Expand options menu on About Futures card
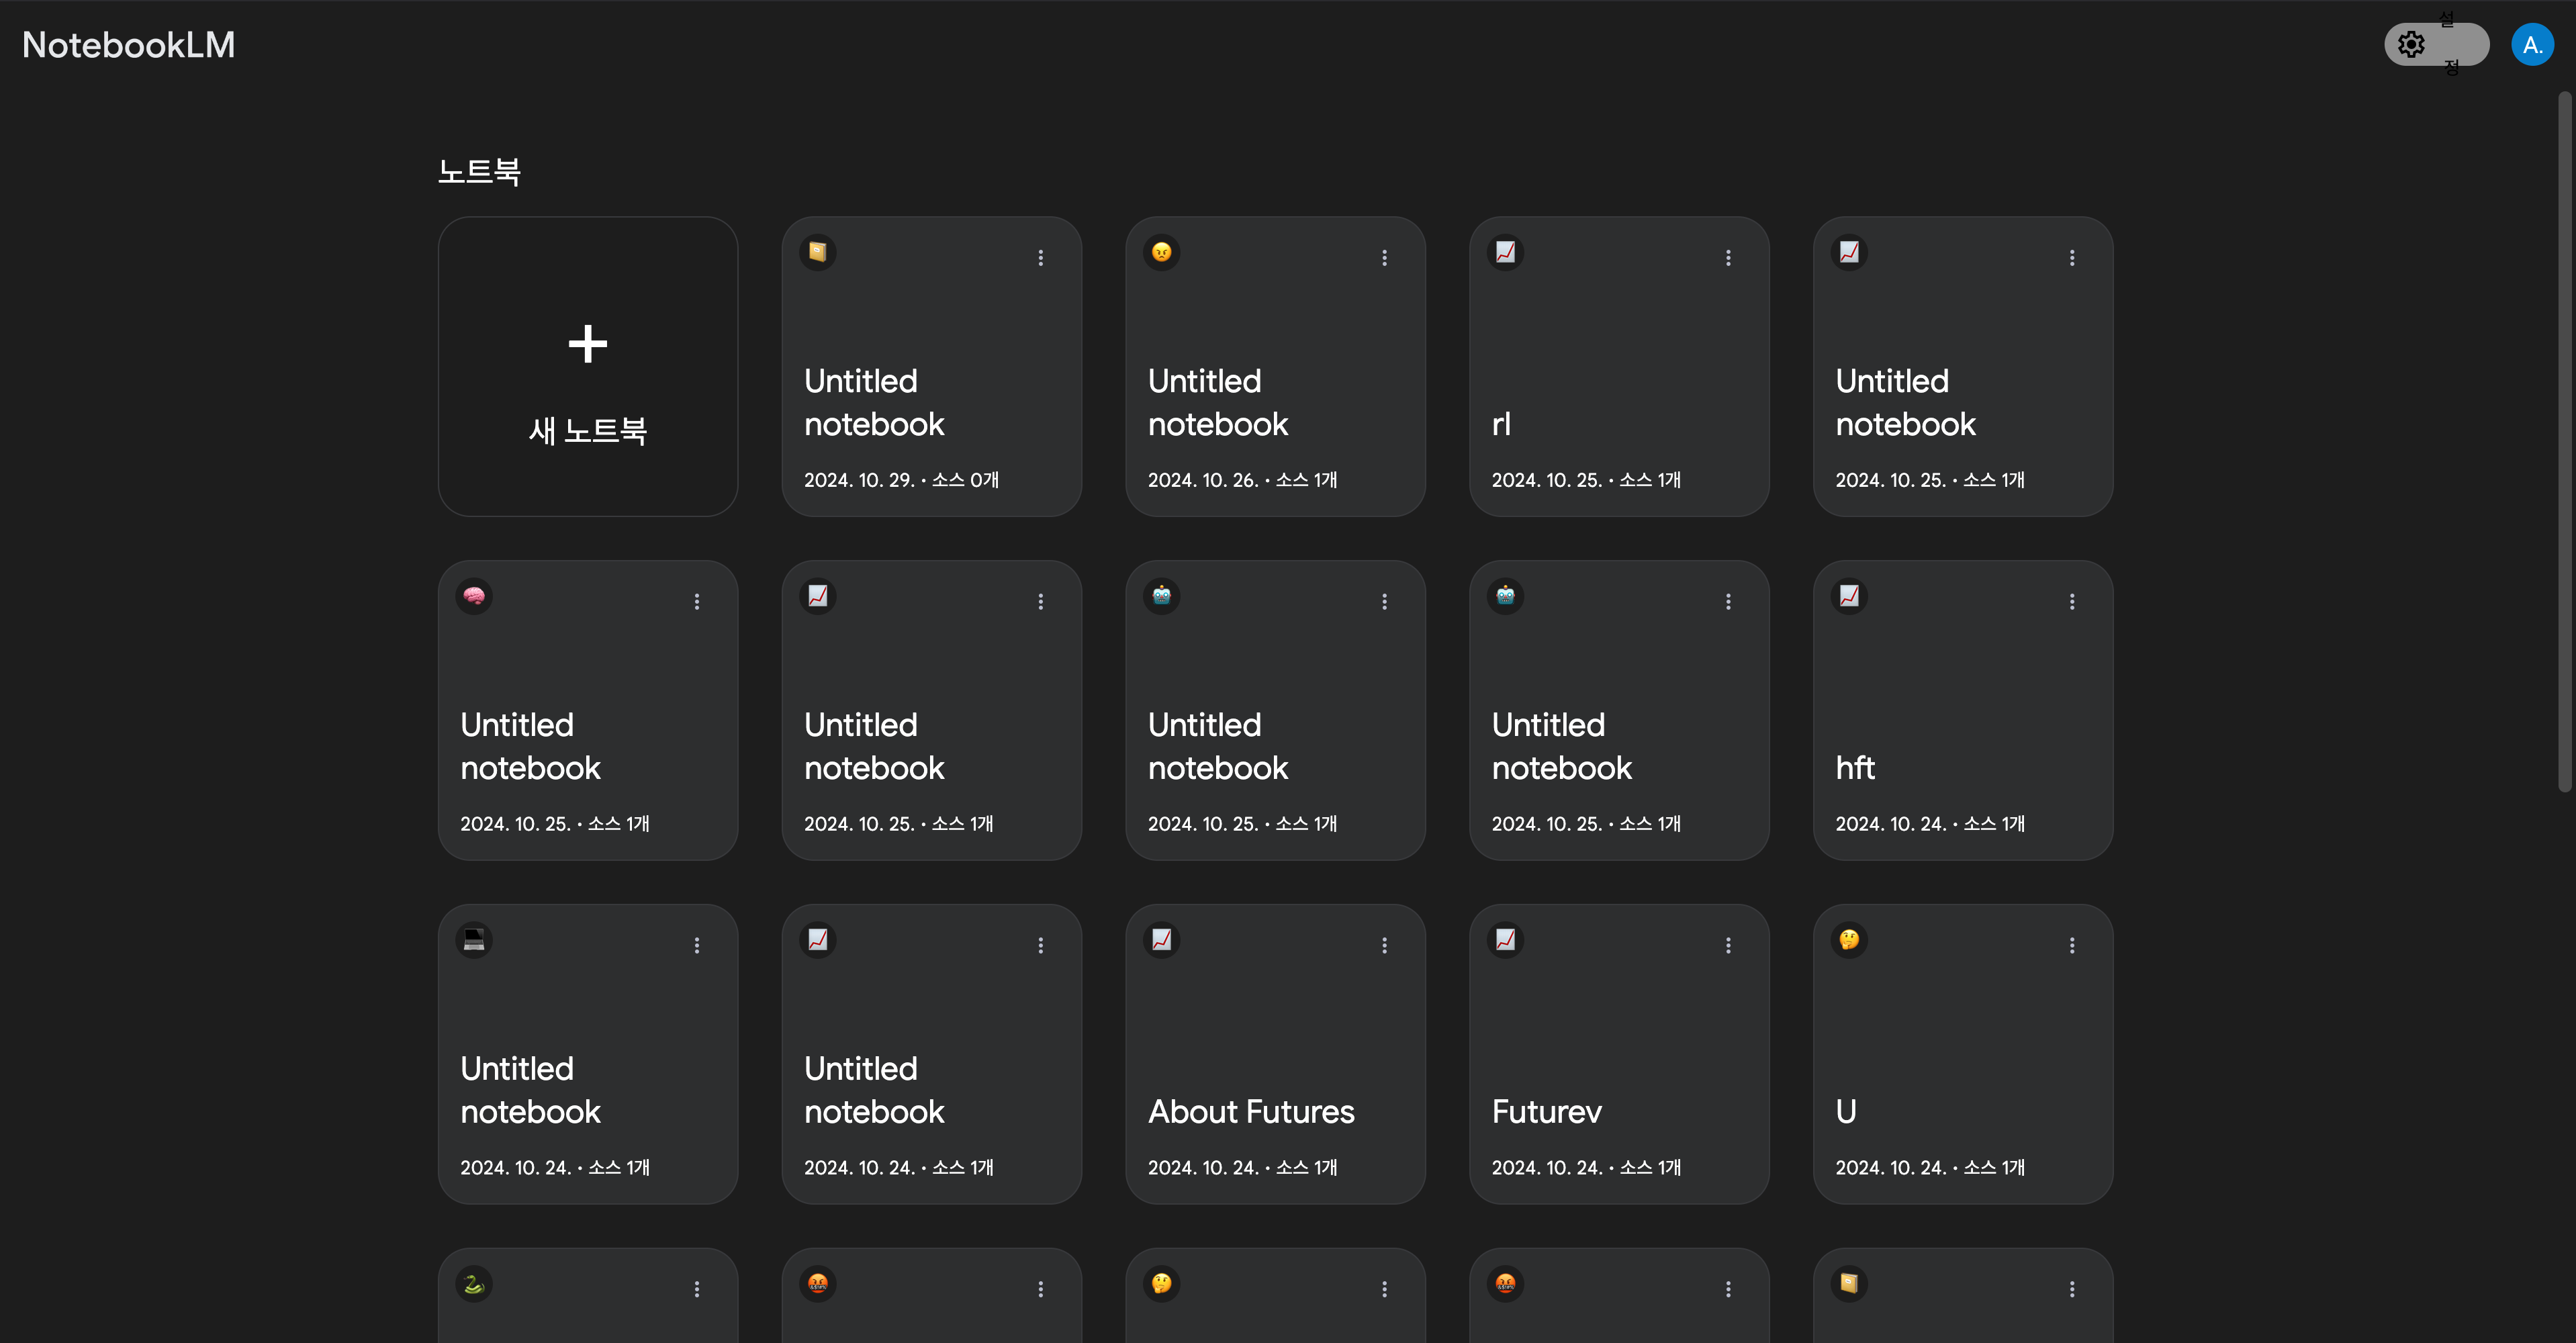This screenshot has height=1343, width=2576. click(1384, 946)
